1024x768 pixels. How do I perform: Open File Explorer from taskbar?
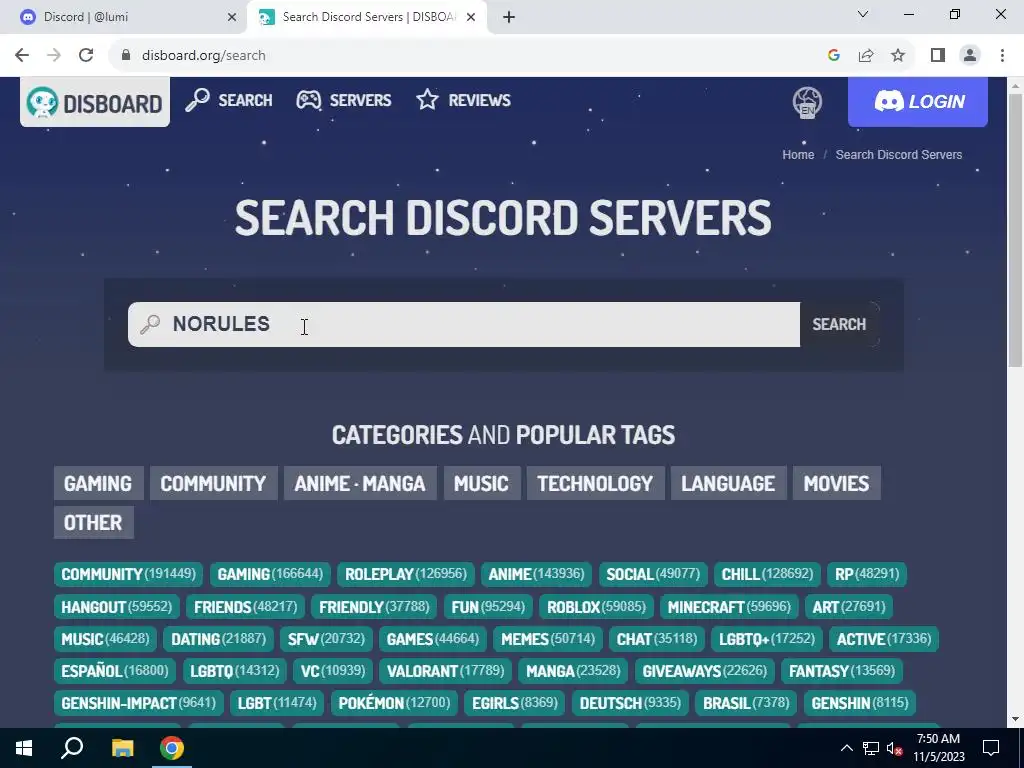(x=121, y=748)
